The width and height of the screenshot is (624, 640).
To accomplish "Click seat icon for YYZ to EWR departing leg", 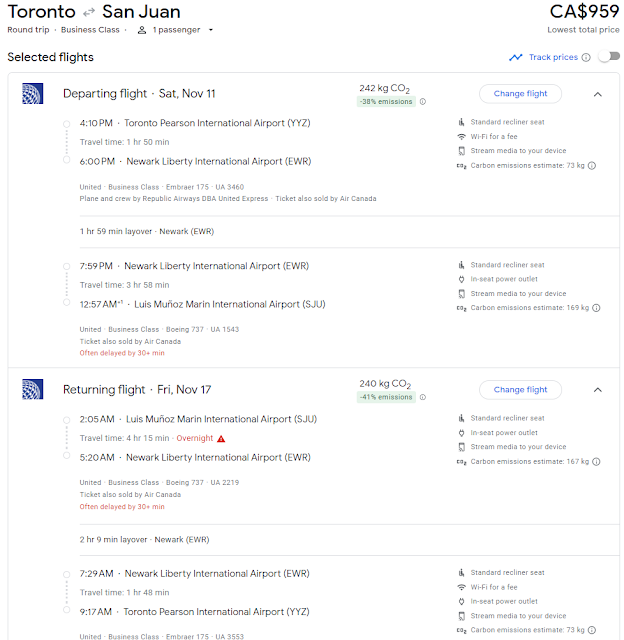I will tap(461, 122).
